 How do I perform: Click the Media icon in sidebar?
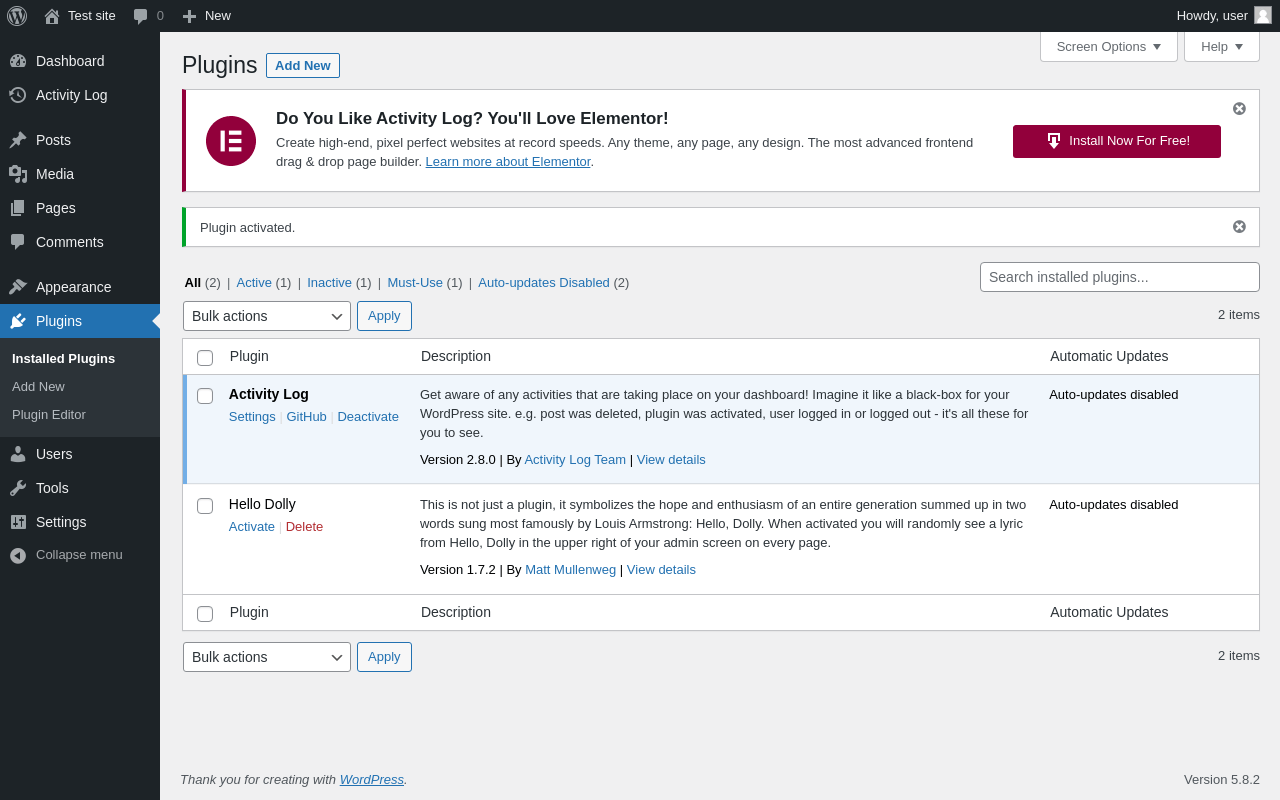[x=18, y=174]
